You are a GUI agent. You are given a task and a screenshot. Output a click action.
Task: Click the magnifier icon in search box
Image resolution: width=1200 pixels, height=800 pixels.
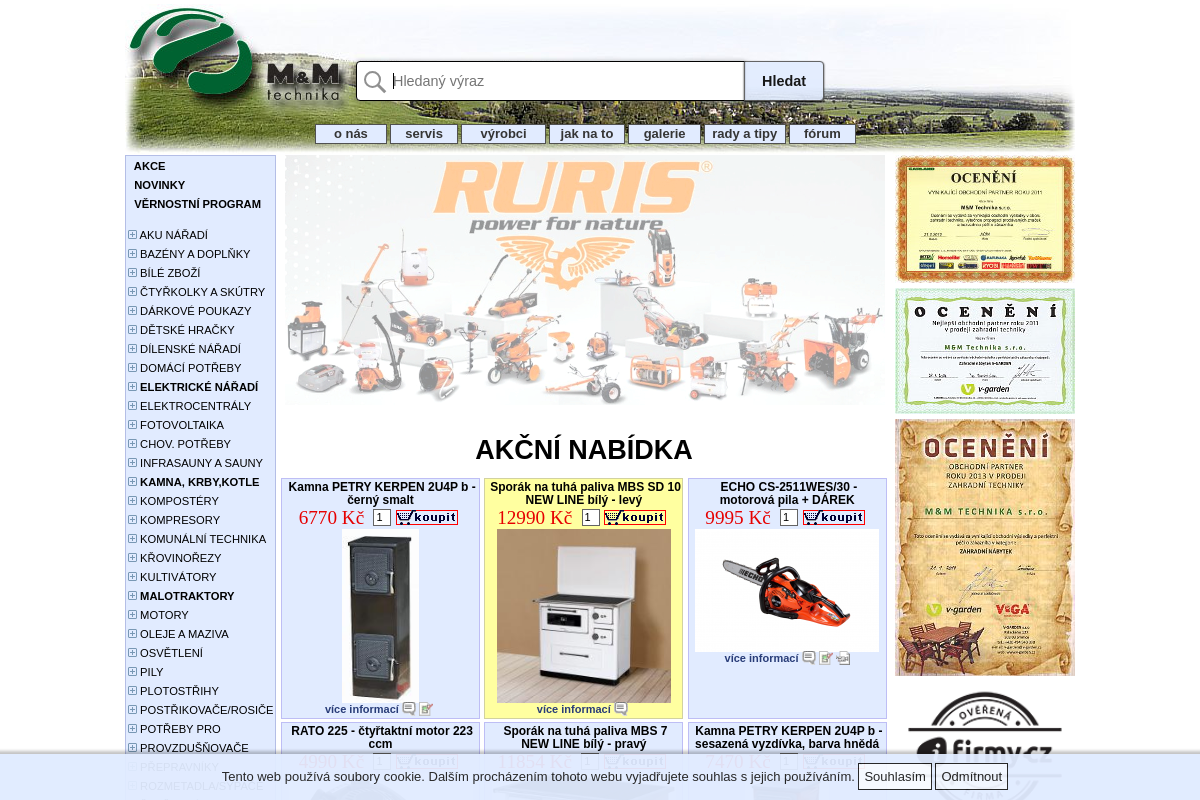coord(375,82)
